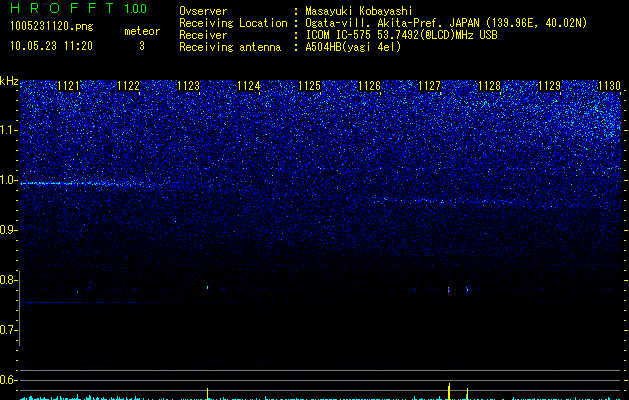629x400 pixels.
Task: Click the 1123 time axis label
Action: (x=189, y=86)
